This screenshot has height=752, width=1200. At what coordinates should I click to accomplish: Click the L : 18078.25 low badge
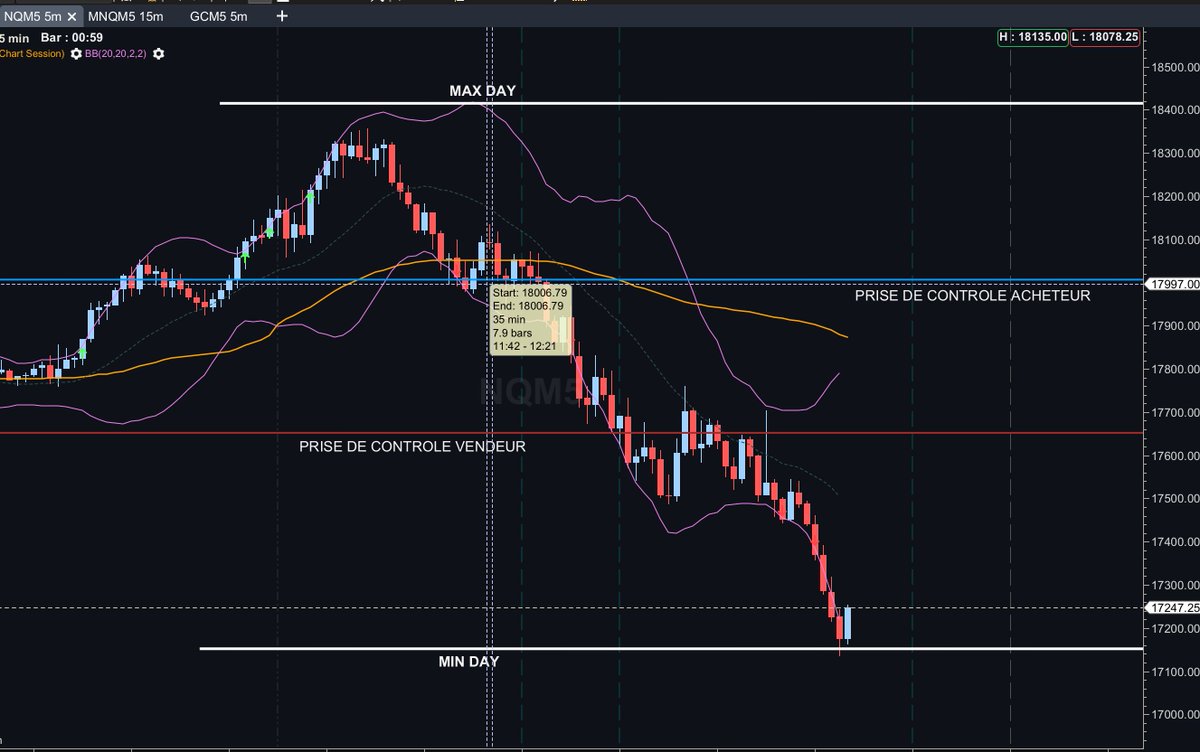(1105, 37)
